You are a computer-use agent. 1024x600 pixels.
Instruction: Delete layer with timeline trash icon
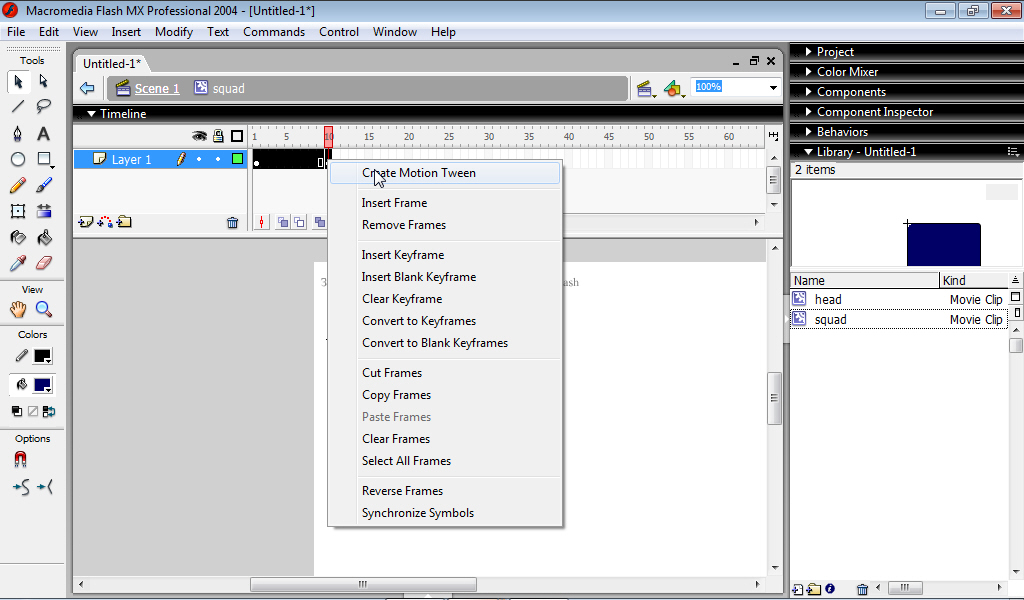pyautogui.click(x=232, y=223)
